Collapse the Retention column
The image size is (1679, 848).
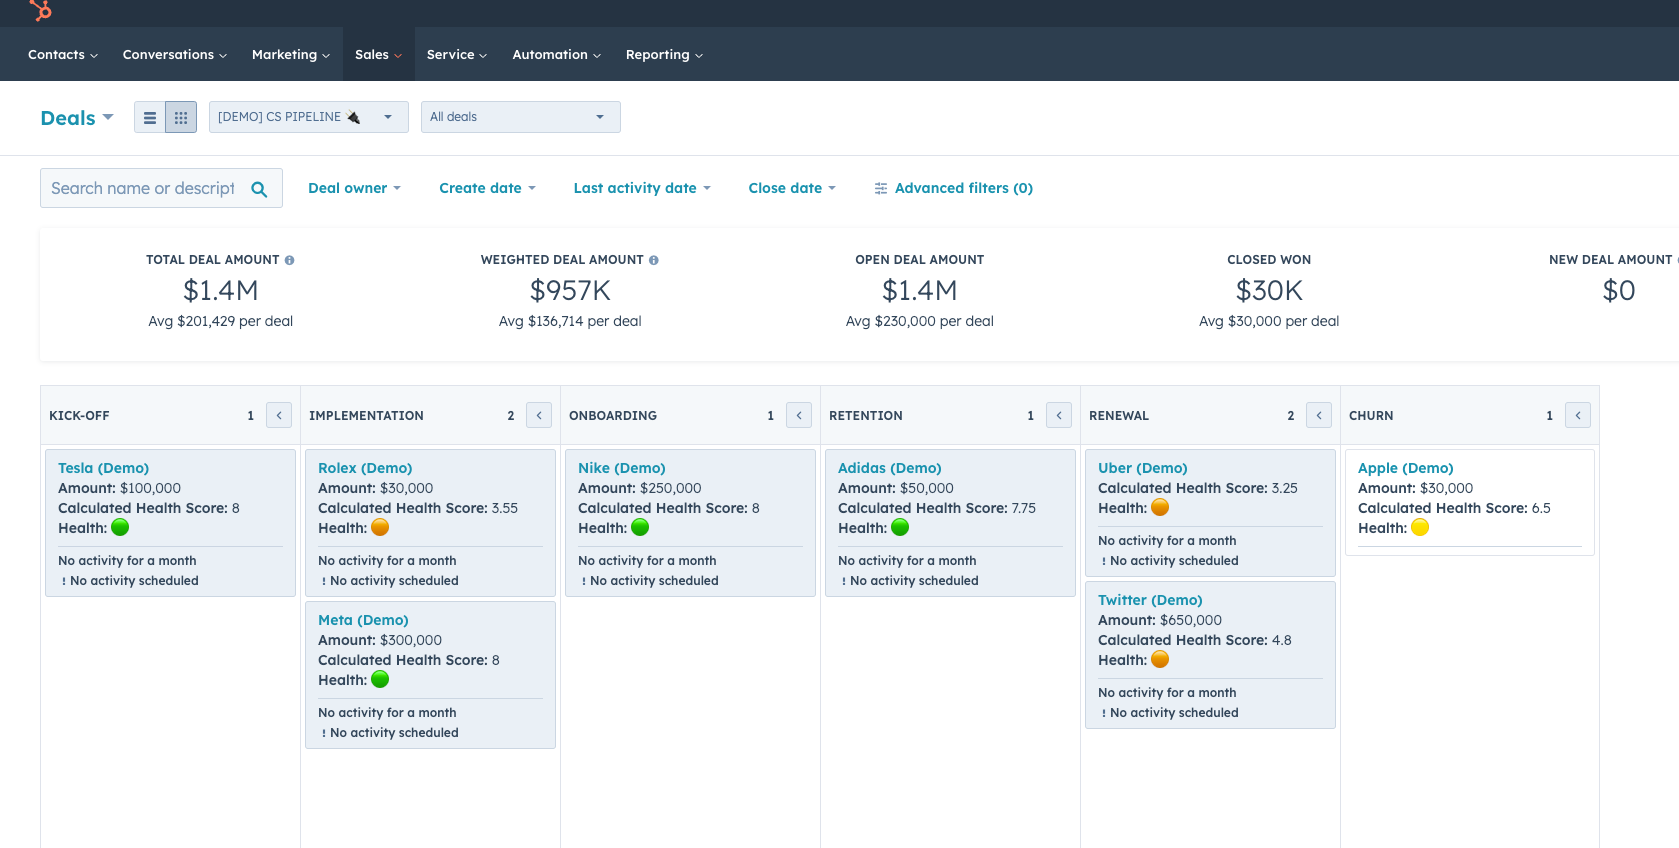(1059, 415)
